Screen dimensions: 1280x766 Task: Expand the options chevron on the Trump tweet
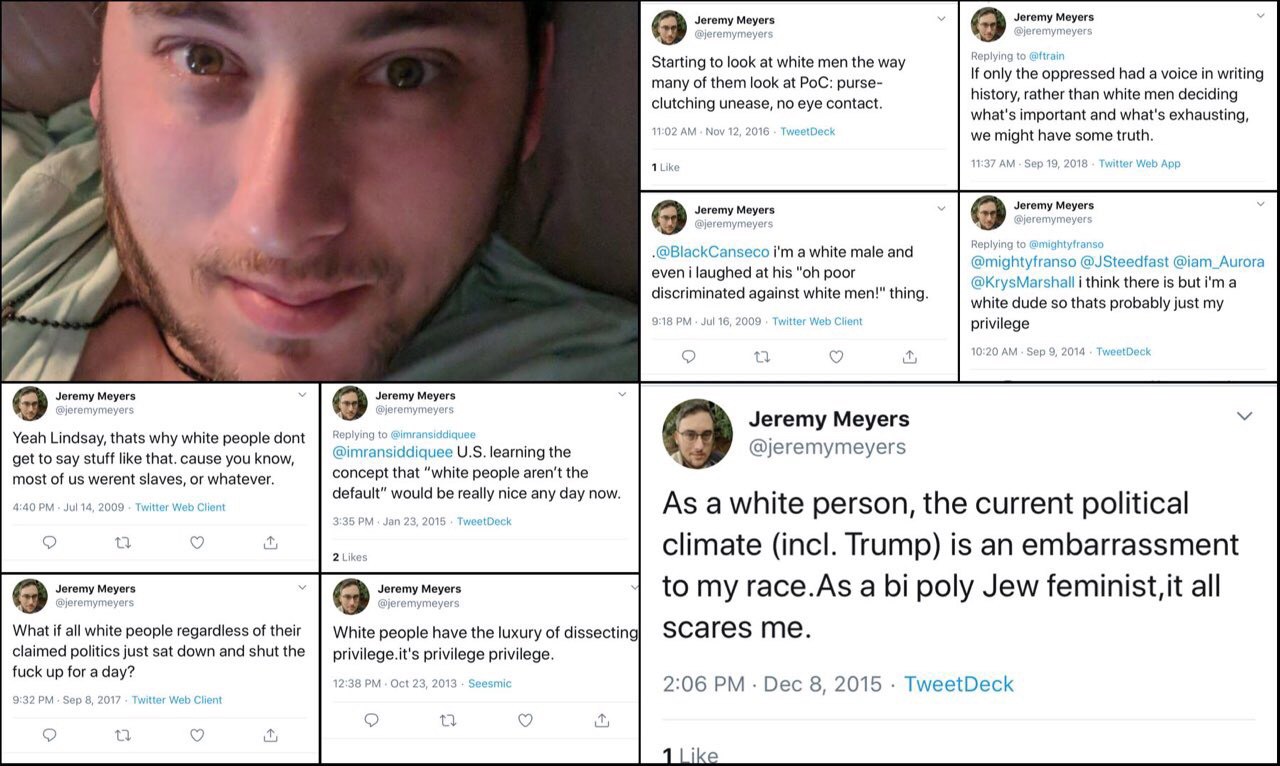tap(1244, 415)
